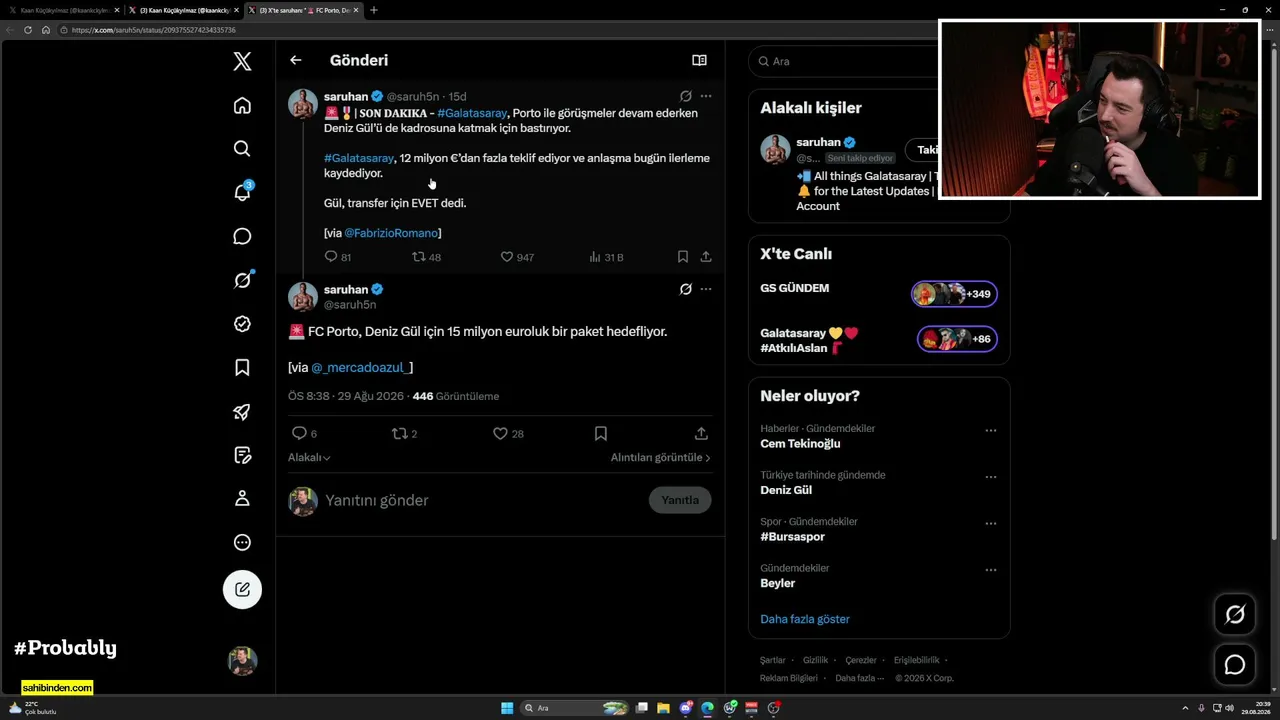Share the FC Porto post
Image resolution: width=1280 pixels, height=720 pixels.
pos(701,433)
